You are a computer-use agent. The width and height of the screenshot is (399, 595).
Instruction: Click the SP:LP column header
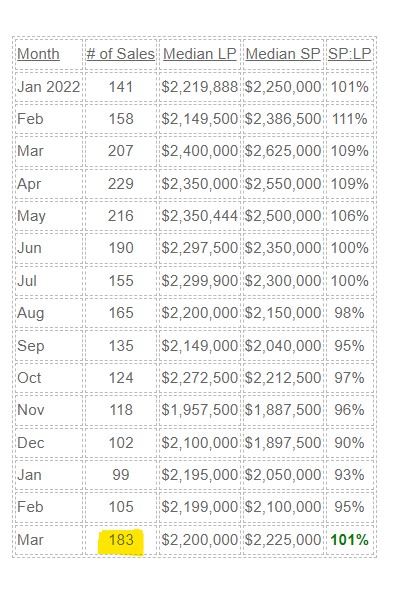click(x=350, y=54)
